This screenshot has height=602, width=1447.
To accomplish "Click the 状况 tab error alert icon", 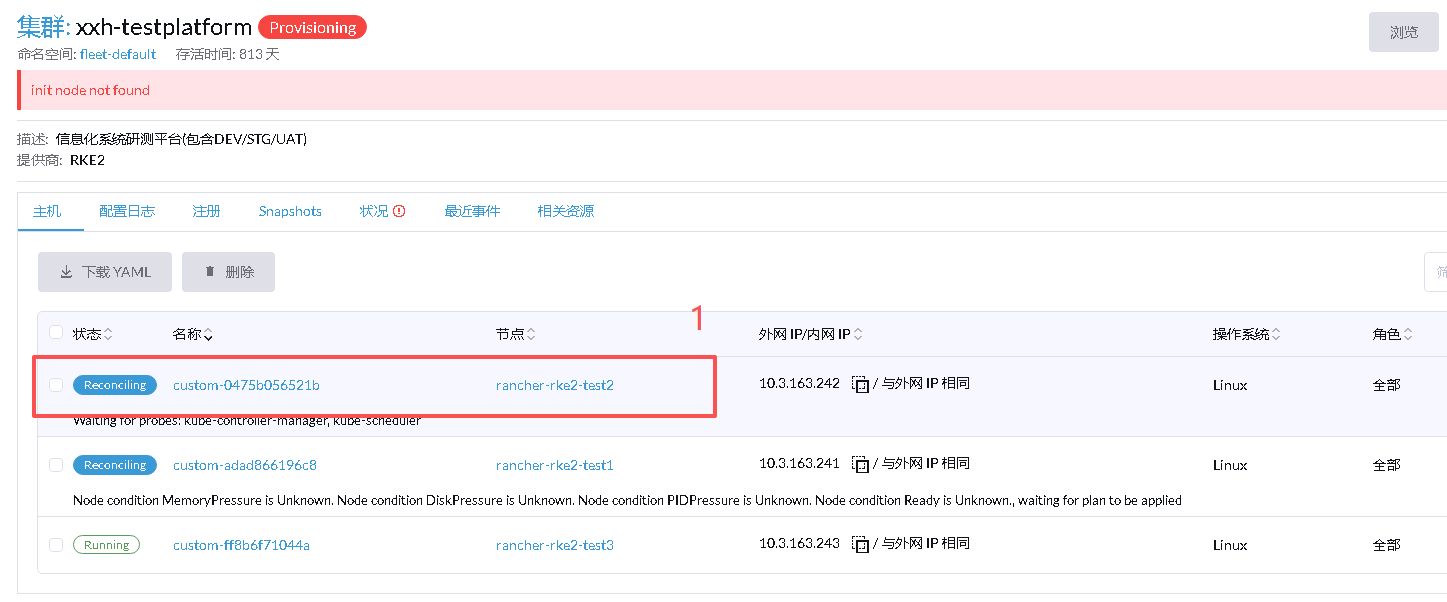I will pos(399,211).
